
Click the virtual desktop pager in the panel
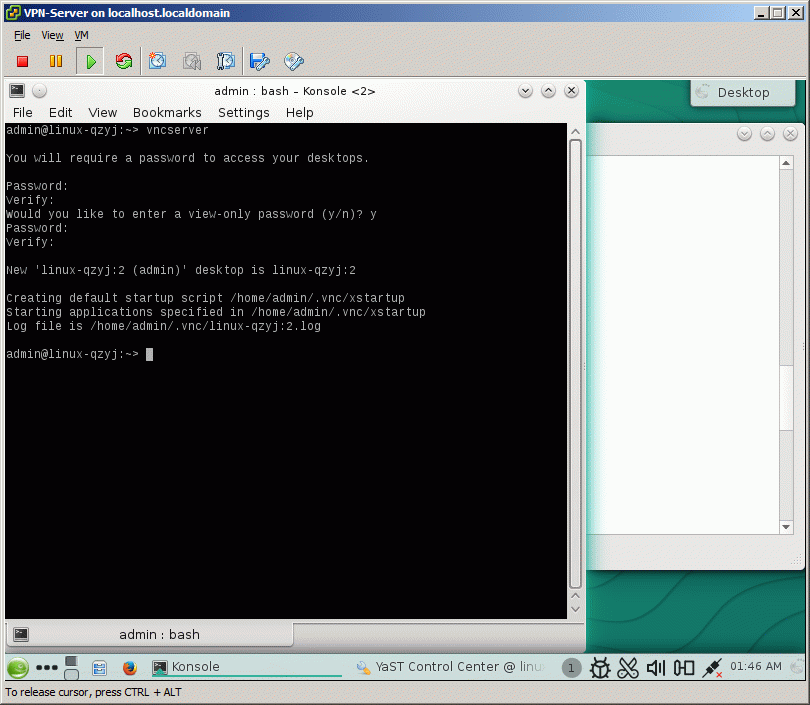coord(71,667)
